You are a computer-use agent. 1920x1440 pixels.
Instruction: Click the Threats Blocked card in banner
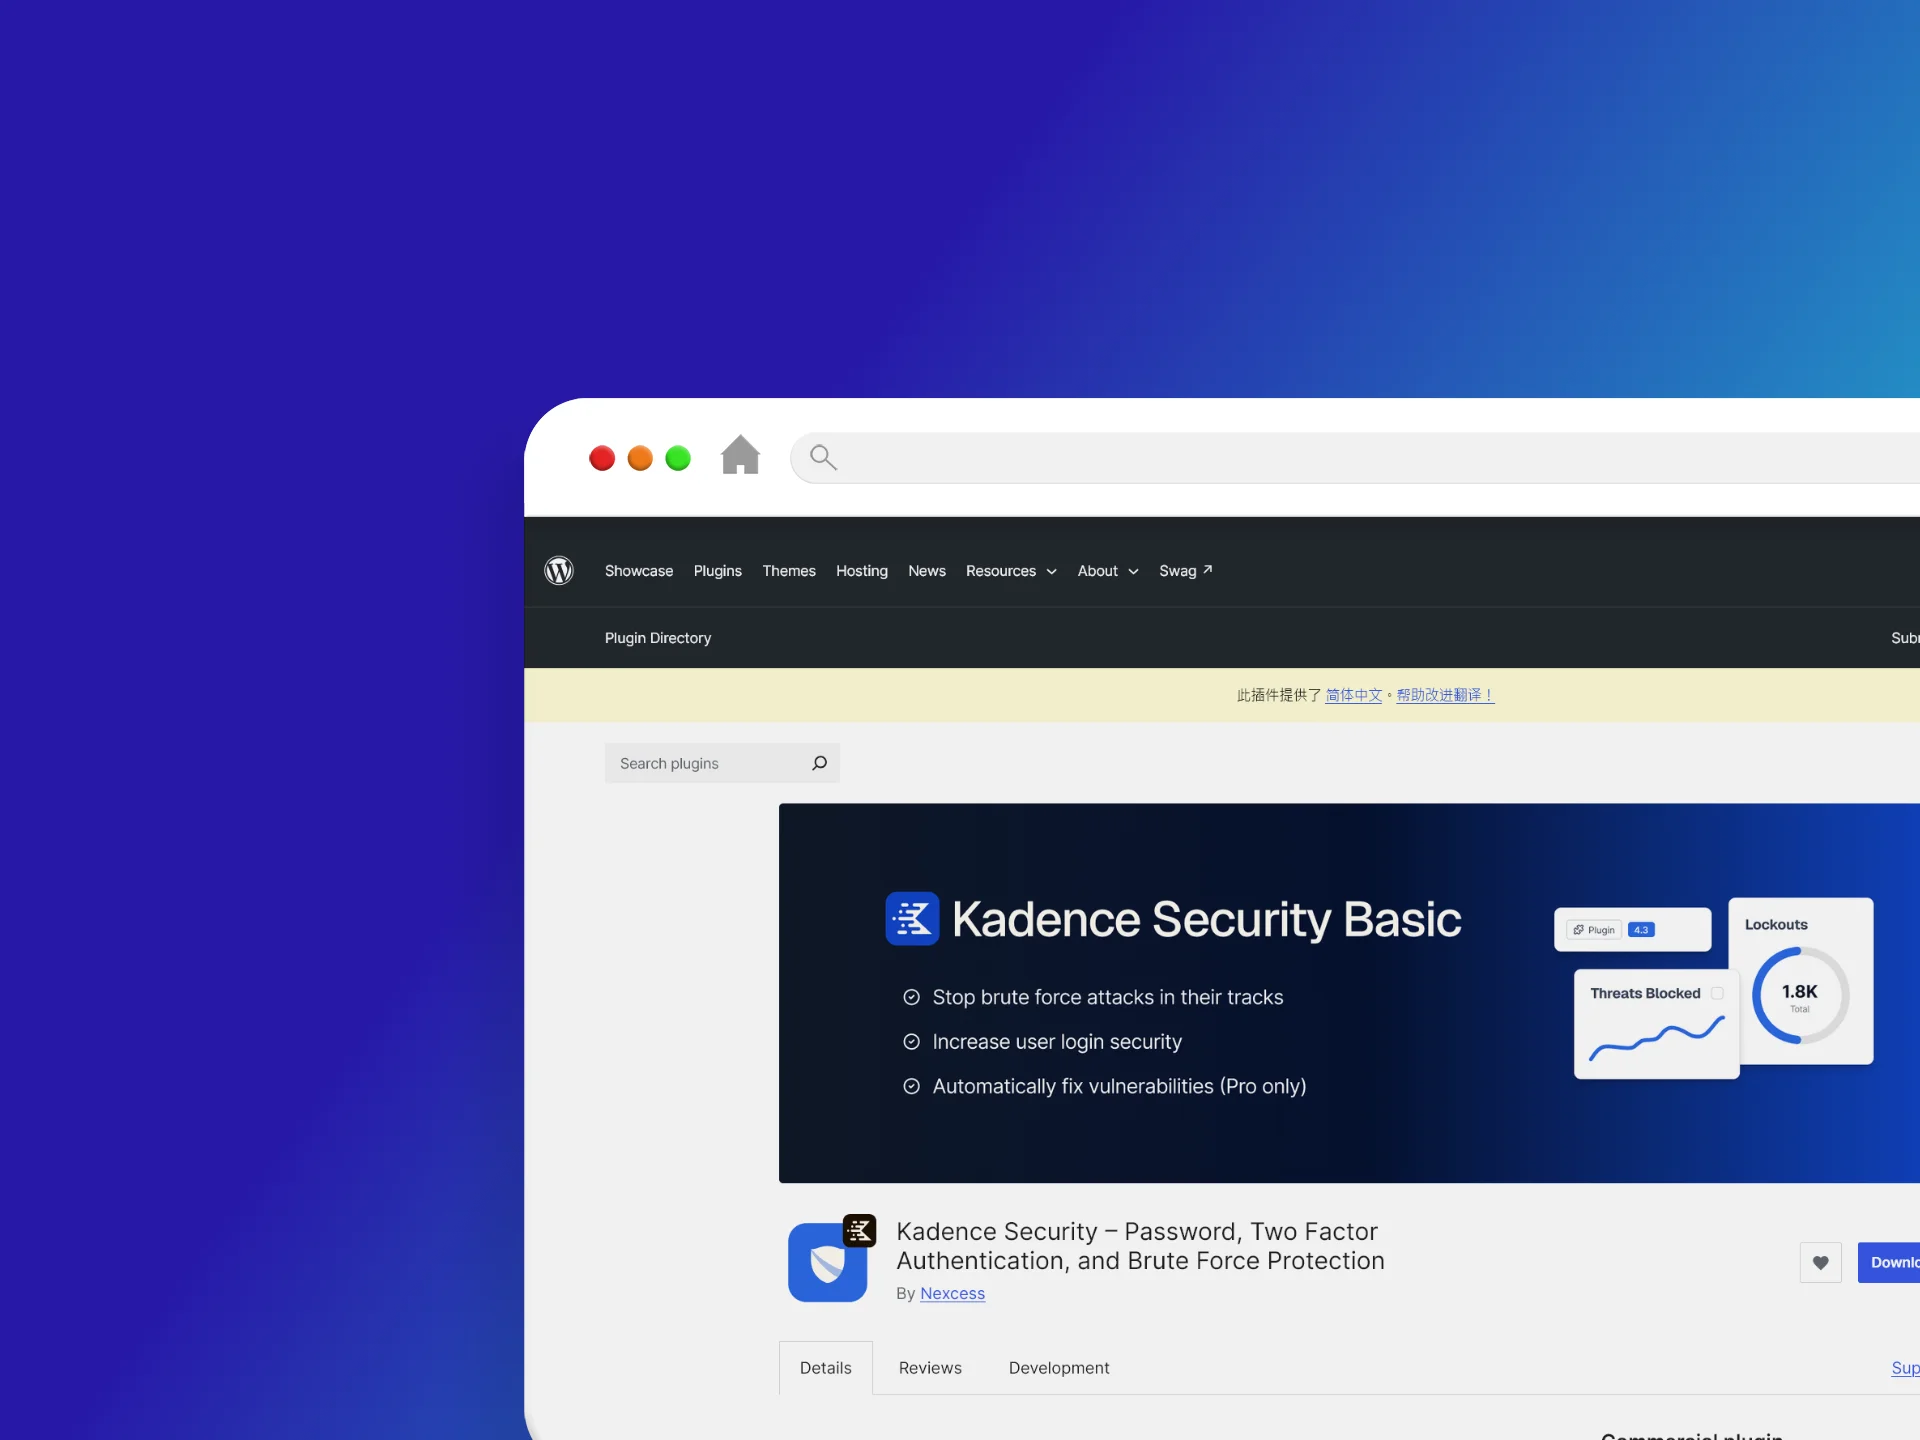tap(1656, 1024)
